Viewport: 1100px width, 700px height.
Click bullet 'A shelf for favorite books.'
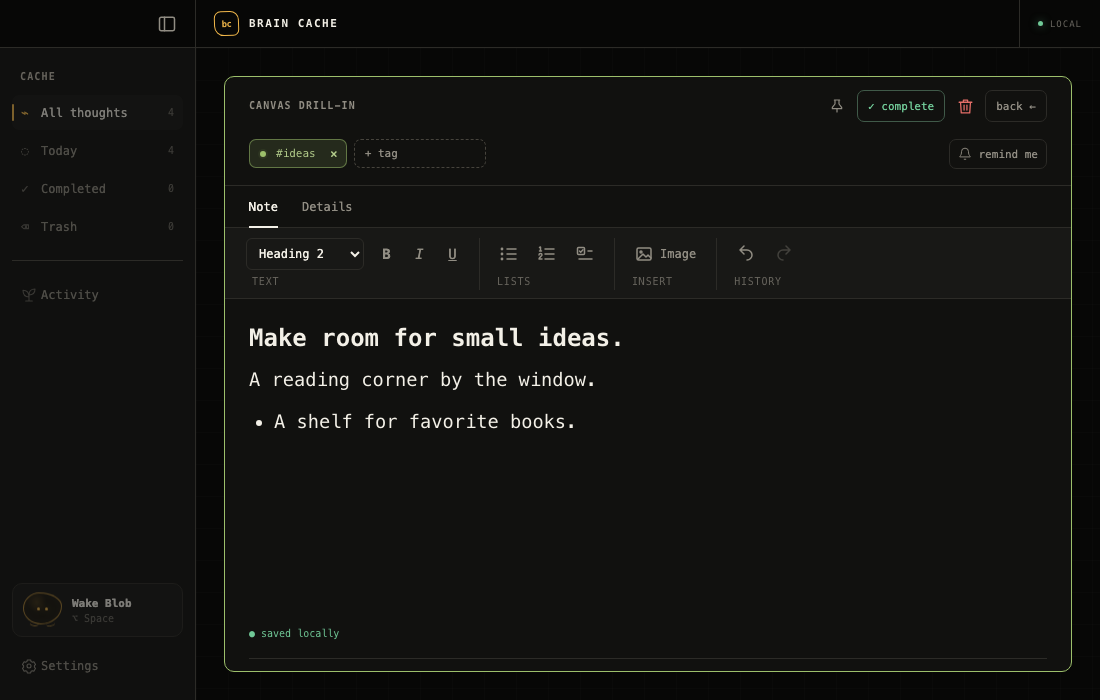[x=425, y=422]
